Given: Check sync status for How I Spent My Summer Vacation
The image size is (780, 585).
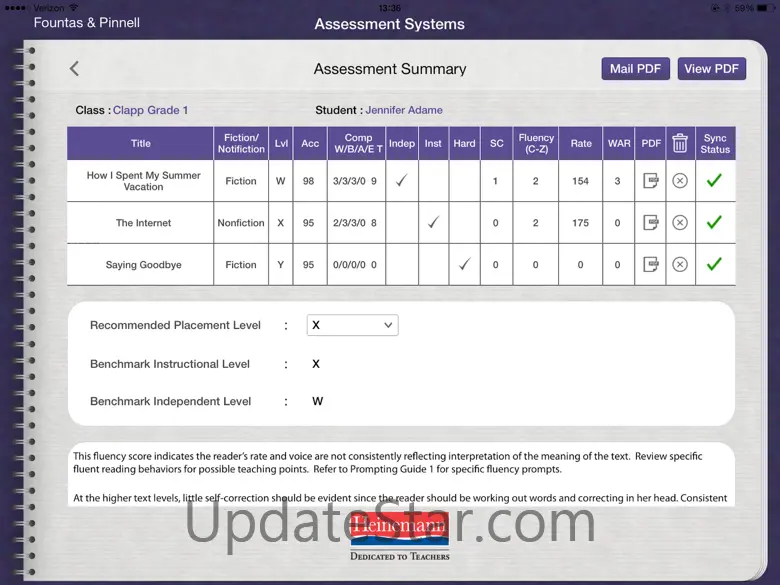Looking at the screenshot, I should [x=714, y=180].
